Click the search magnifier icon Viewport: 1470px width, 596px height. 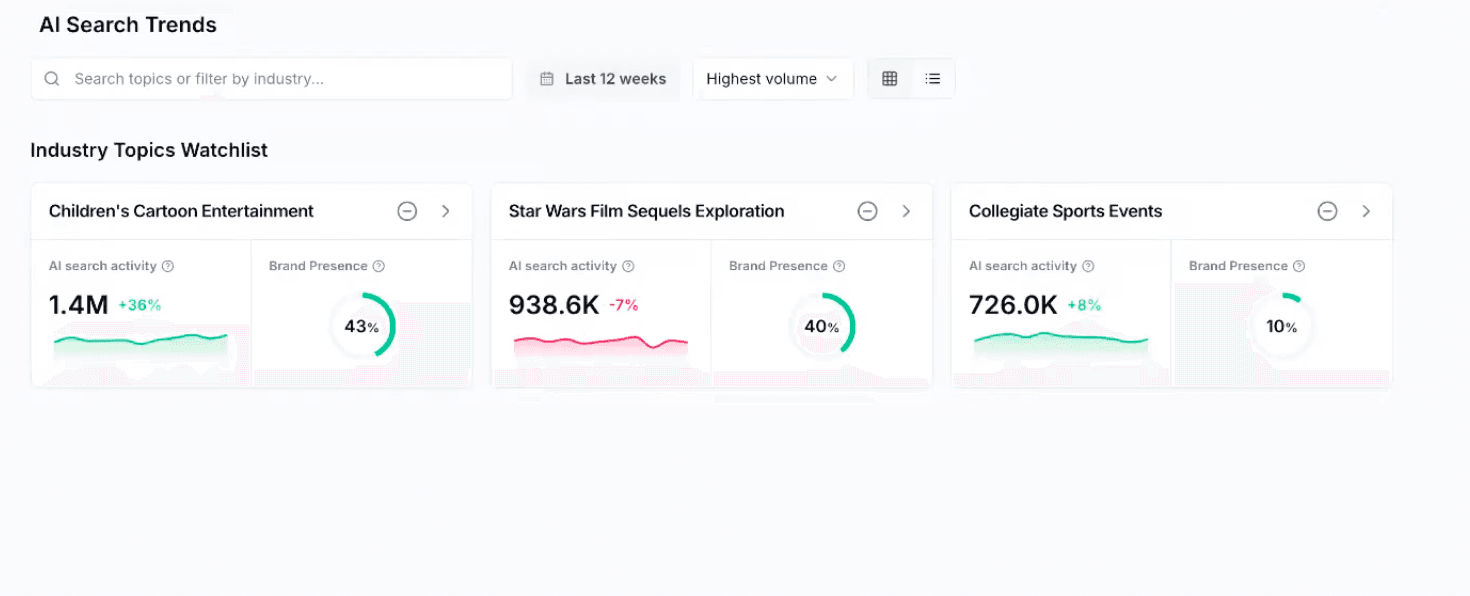(x=52, y=79)
